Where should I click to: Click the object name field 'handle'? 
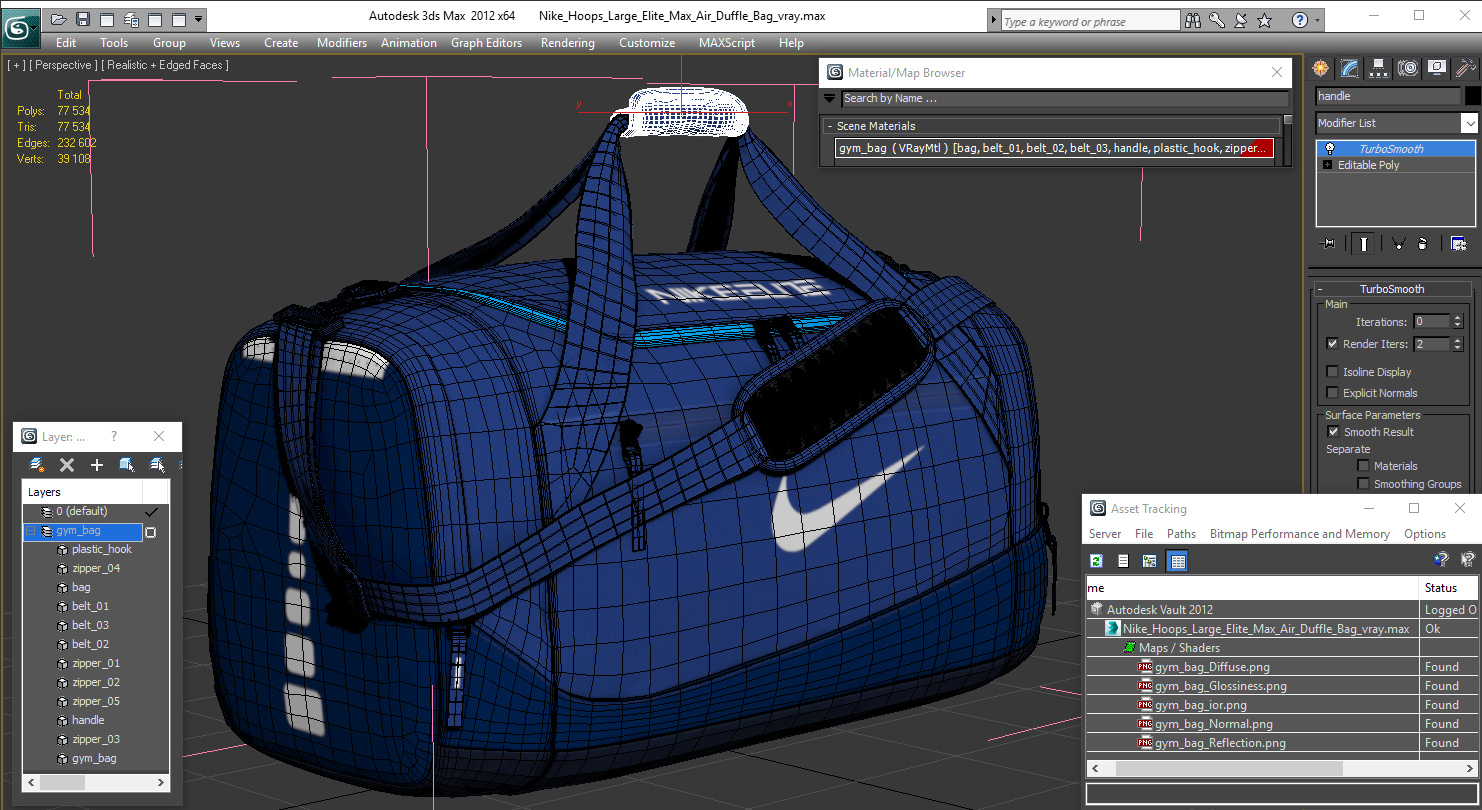(x=1387, y=96)
